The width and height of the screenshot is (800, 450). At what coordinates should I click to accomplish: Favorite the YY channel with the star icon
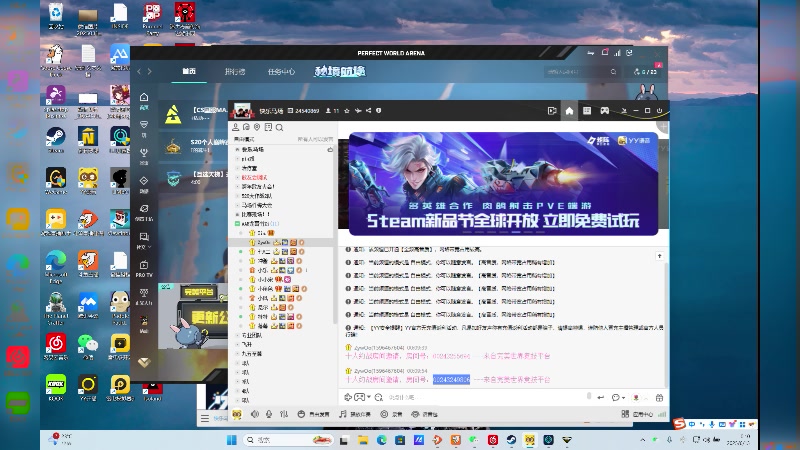tap(347, 111)
